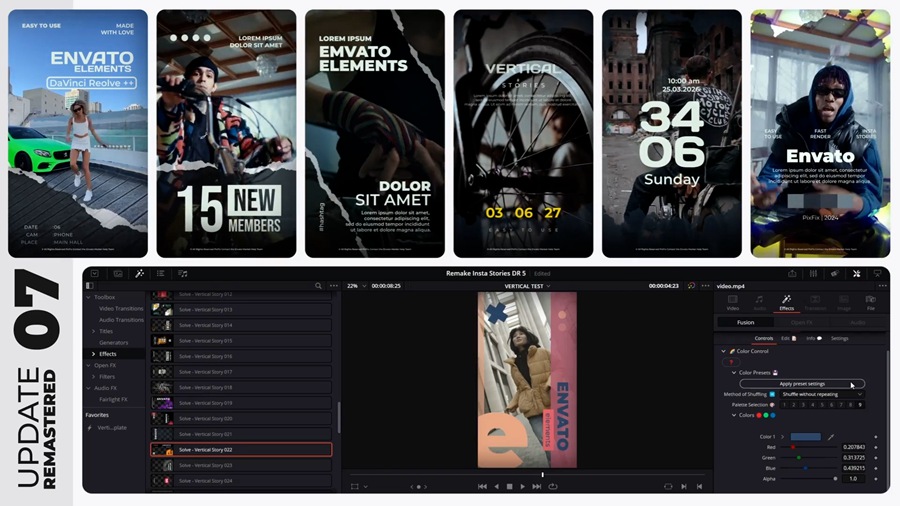Screen dimensions: 900x506
Task: Click the Color 1 blue swatch
Action: click(805, 437)
